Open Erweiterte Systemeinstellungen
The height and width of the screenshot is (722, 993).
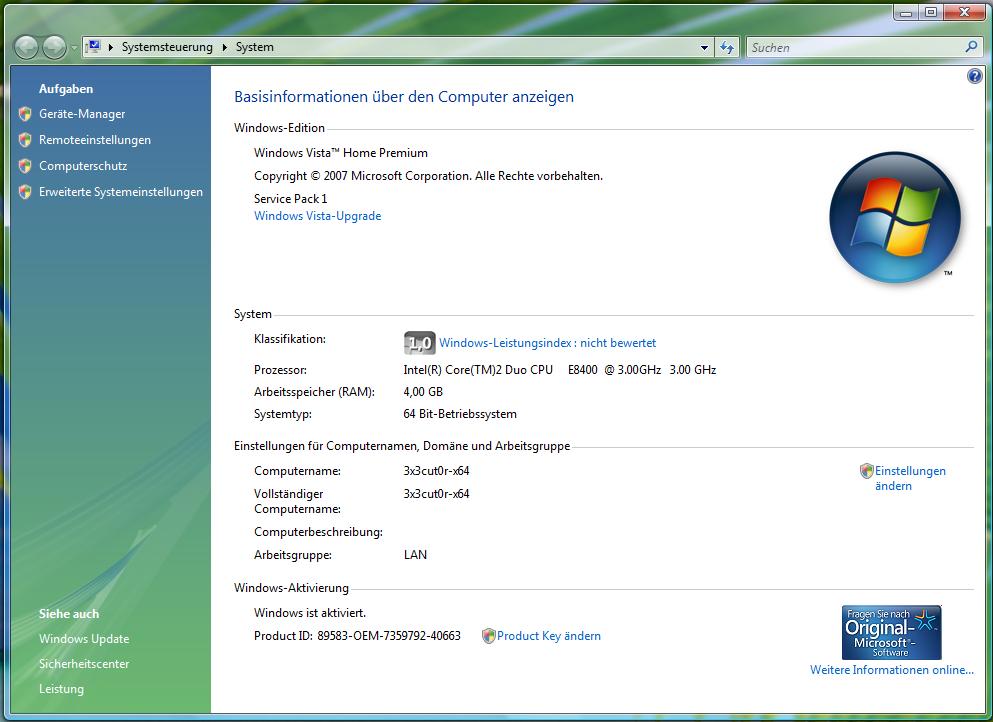(x=121, y=192)
